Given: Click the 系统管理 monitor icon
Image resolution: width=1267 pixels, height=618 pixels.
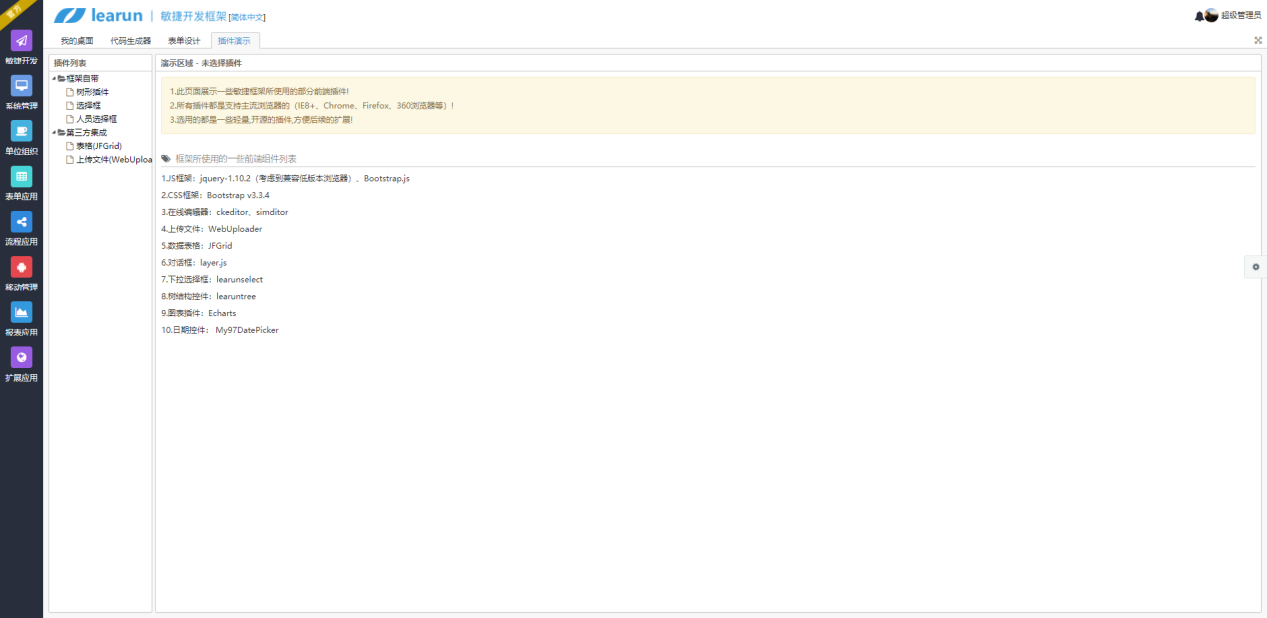Looking at the screenshot, I should [21, 86].
